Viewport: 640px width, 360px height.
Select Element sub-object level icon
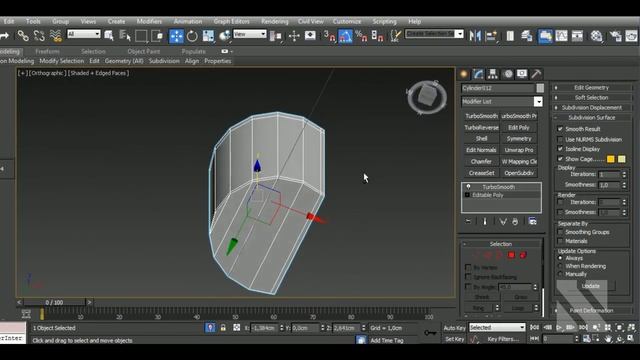point(523,255)
